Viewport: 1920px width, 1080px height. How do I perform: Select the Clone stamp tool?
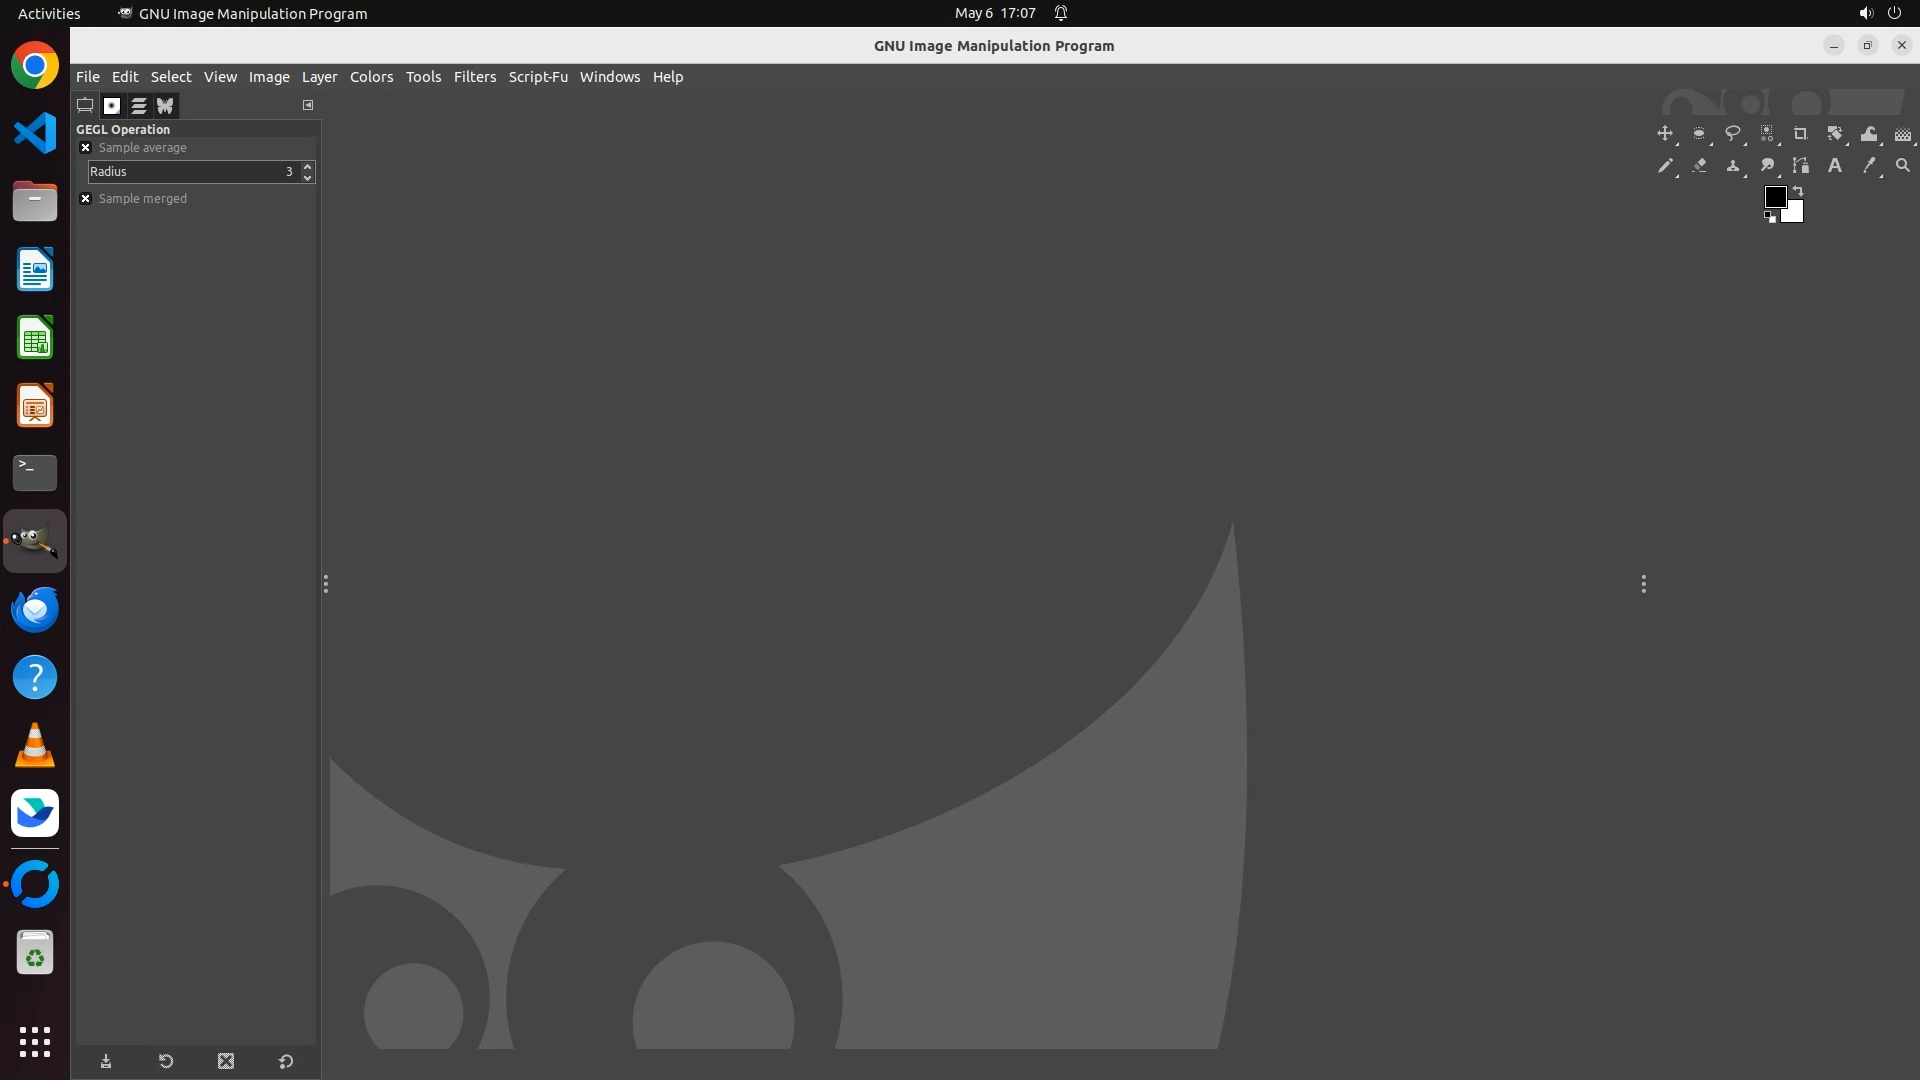tap(1732, 166)
